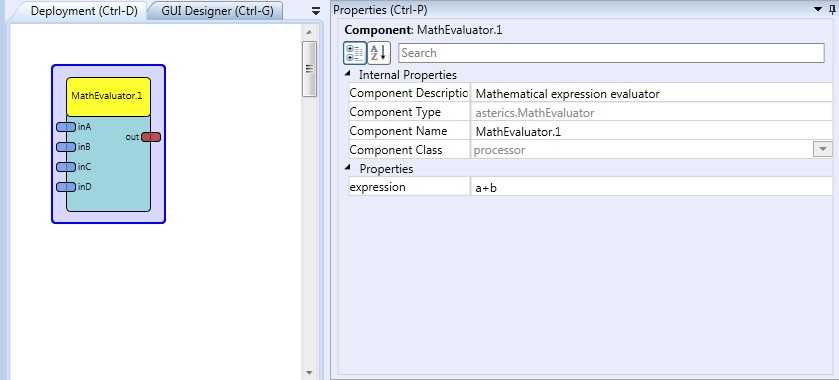
Task: Click the Component Class label
Action: coord(395,150)
